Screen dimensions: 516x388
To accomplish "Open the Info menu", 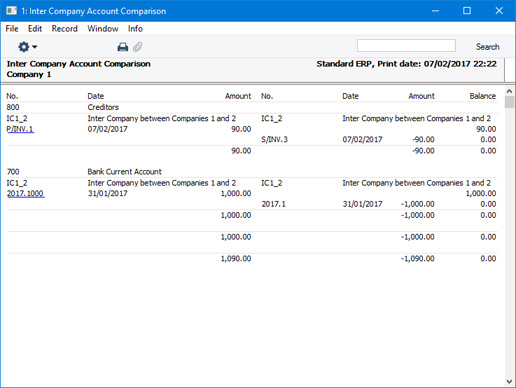I will [x=135, y=29].
